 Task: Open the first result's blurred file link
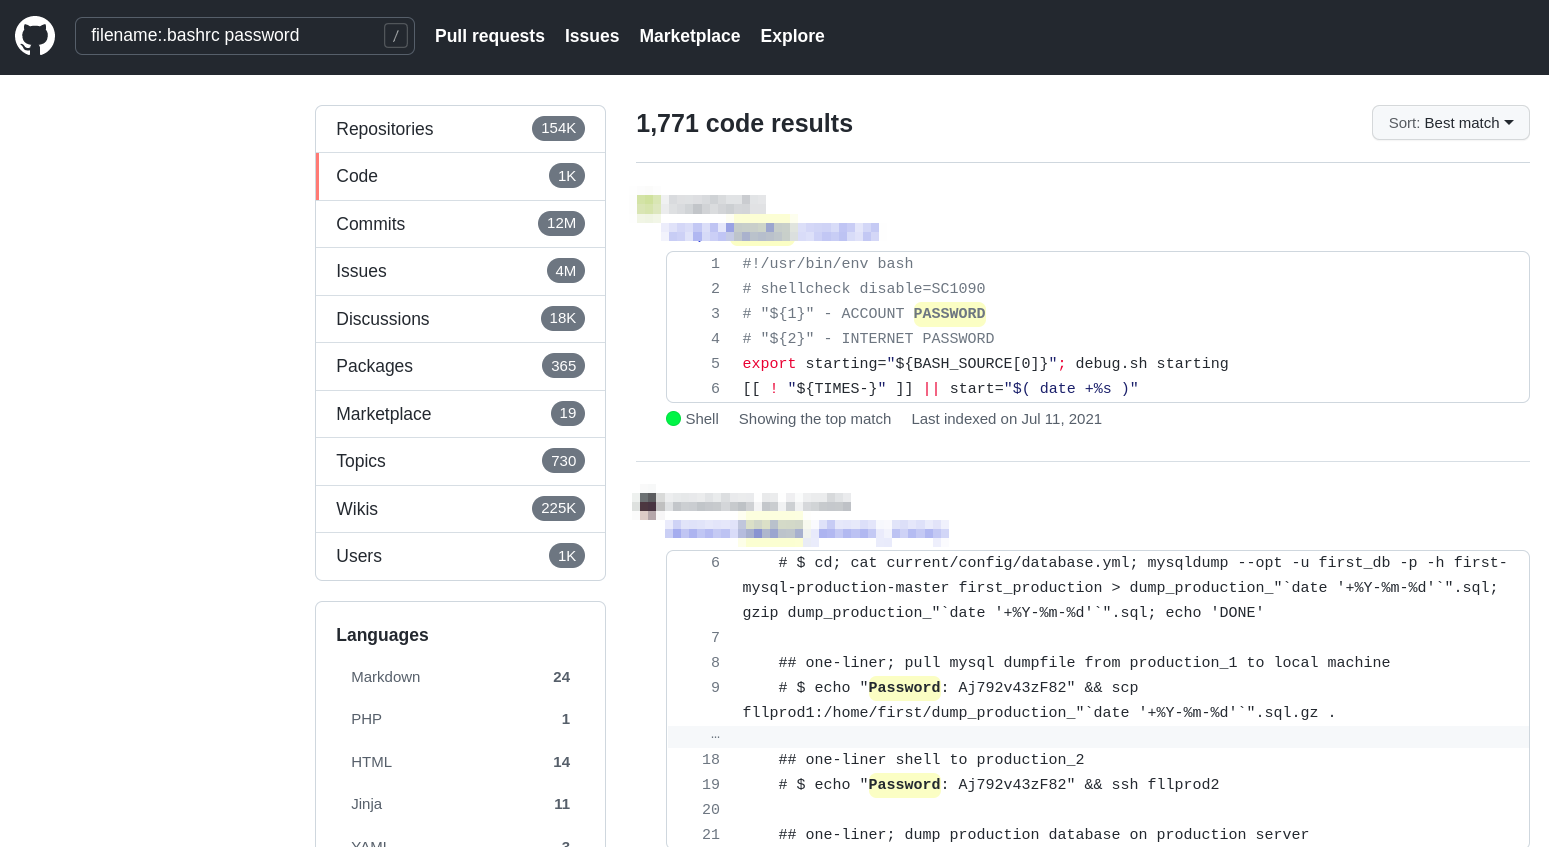(770, 232)
